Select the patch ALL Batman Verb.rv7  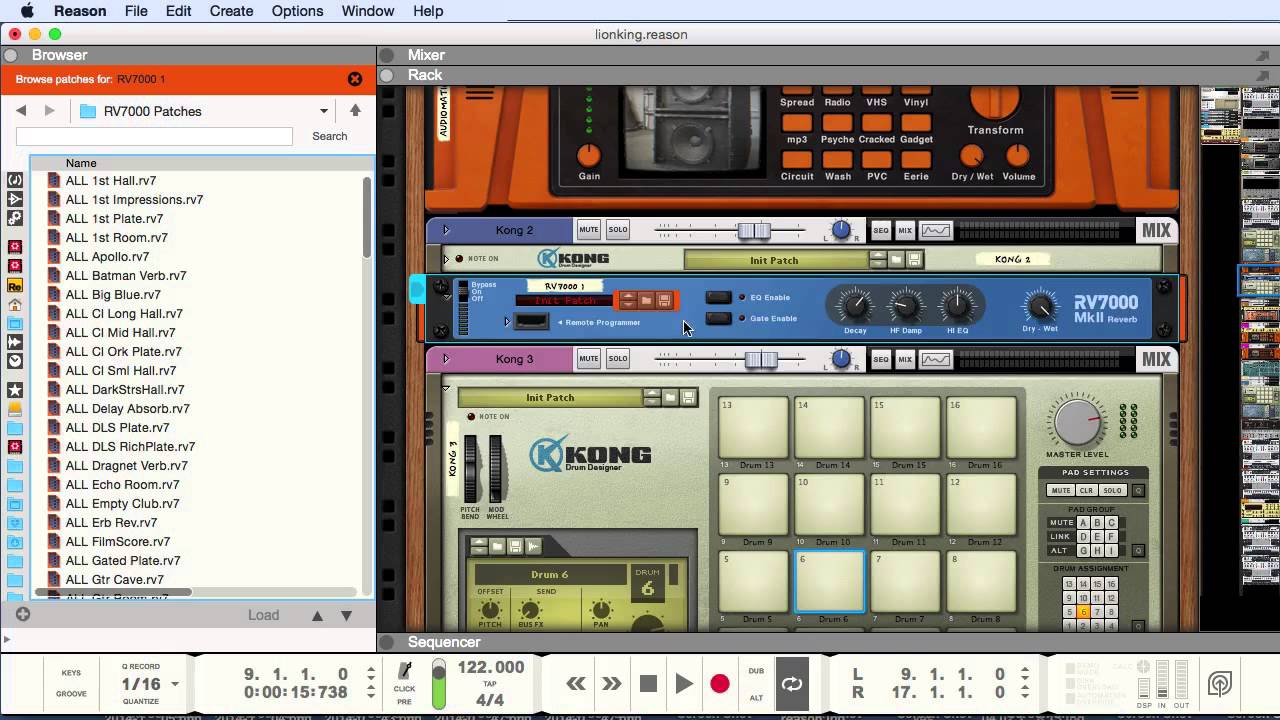click(126, 276)
